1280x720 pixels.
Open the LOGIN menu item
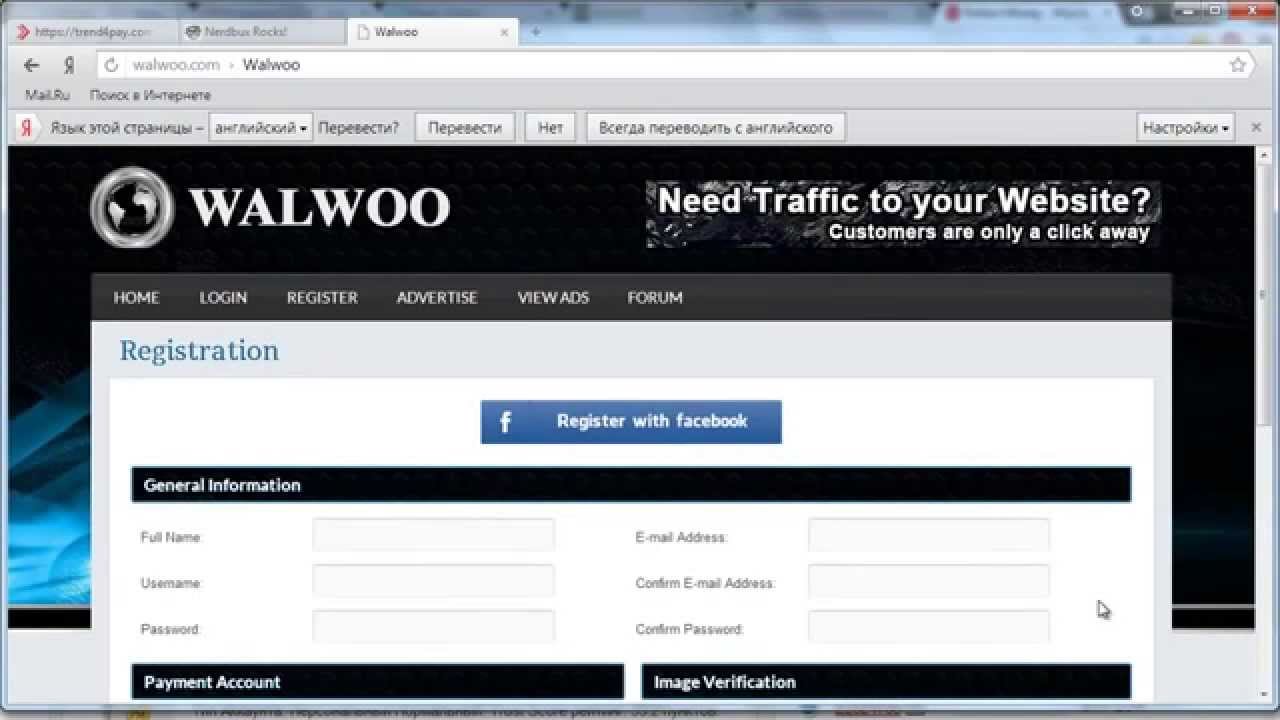223,298
